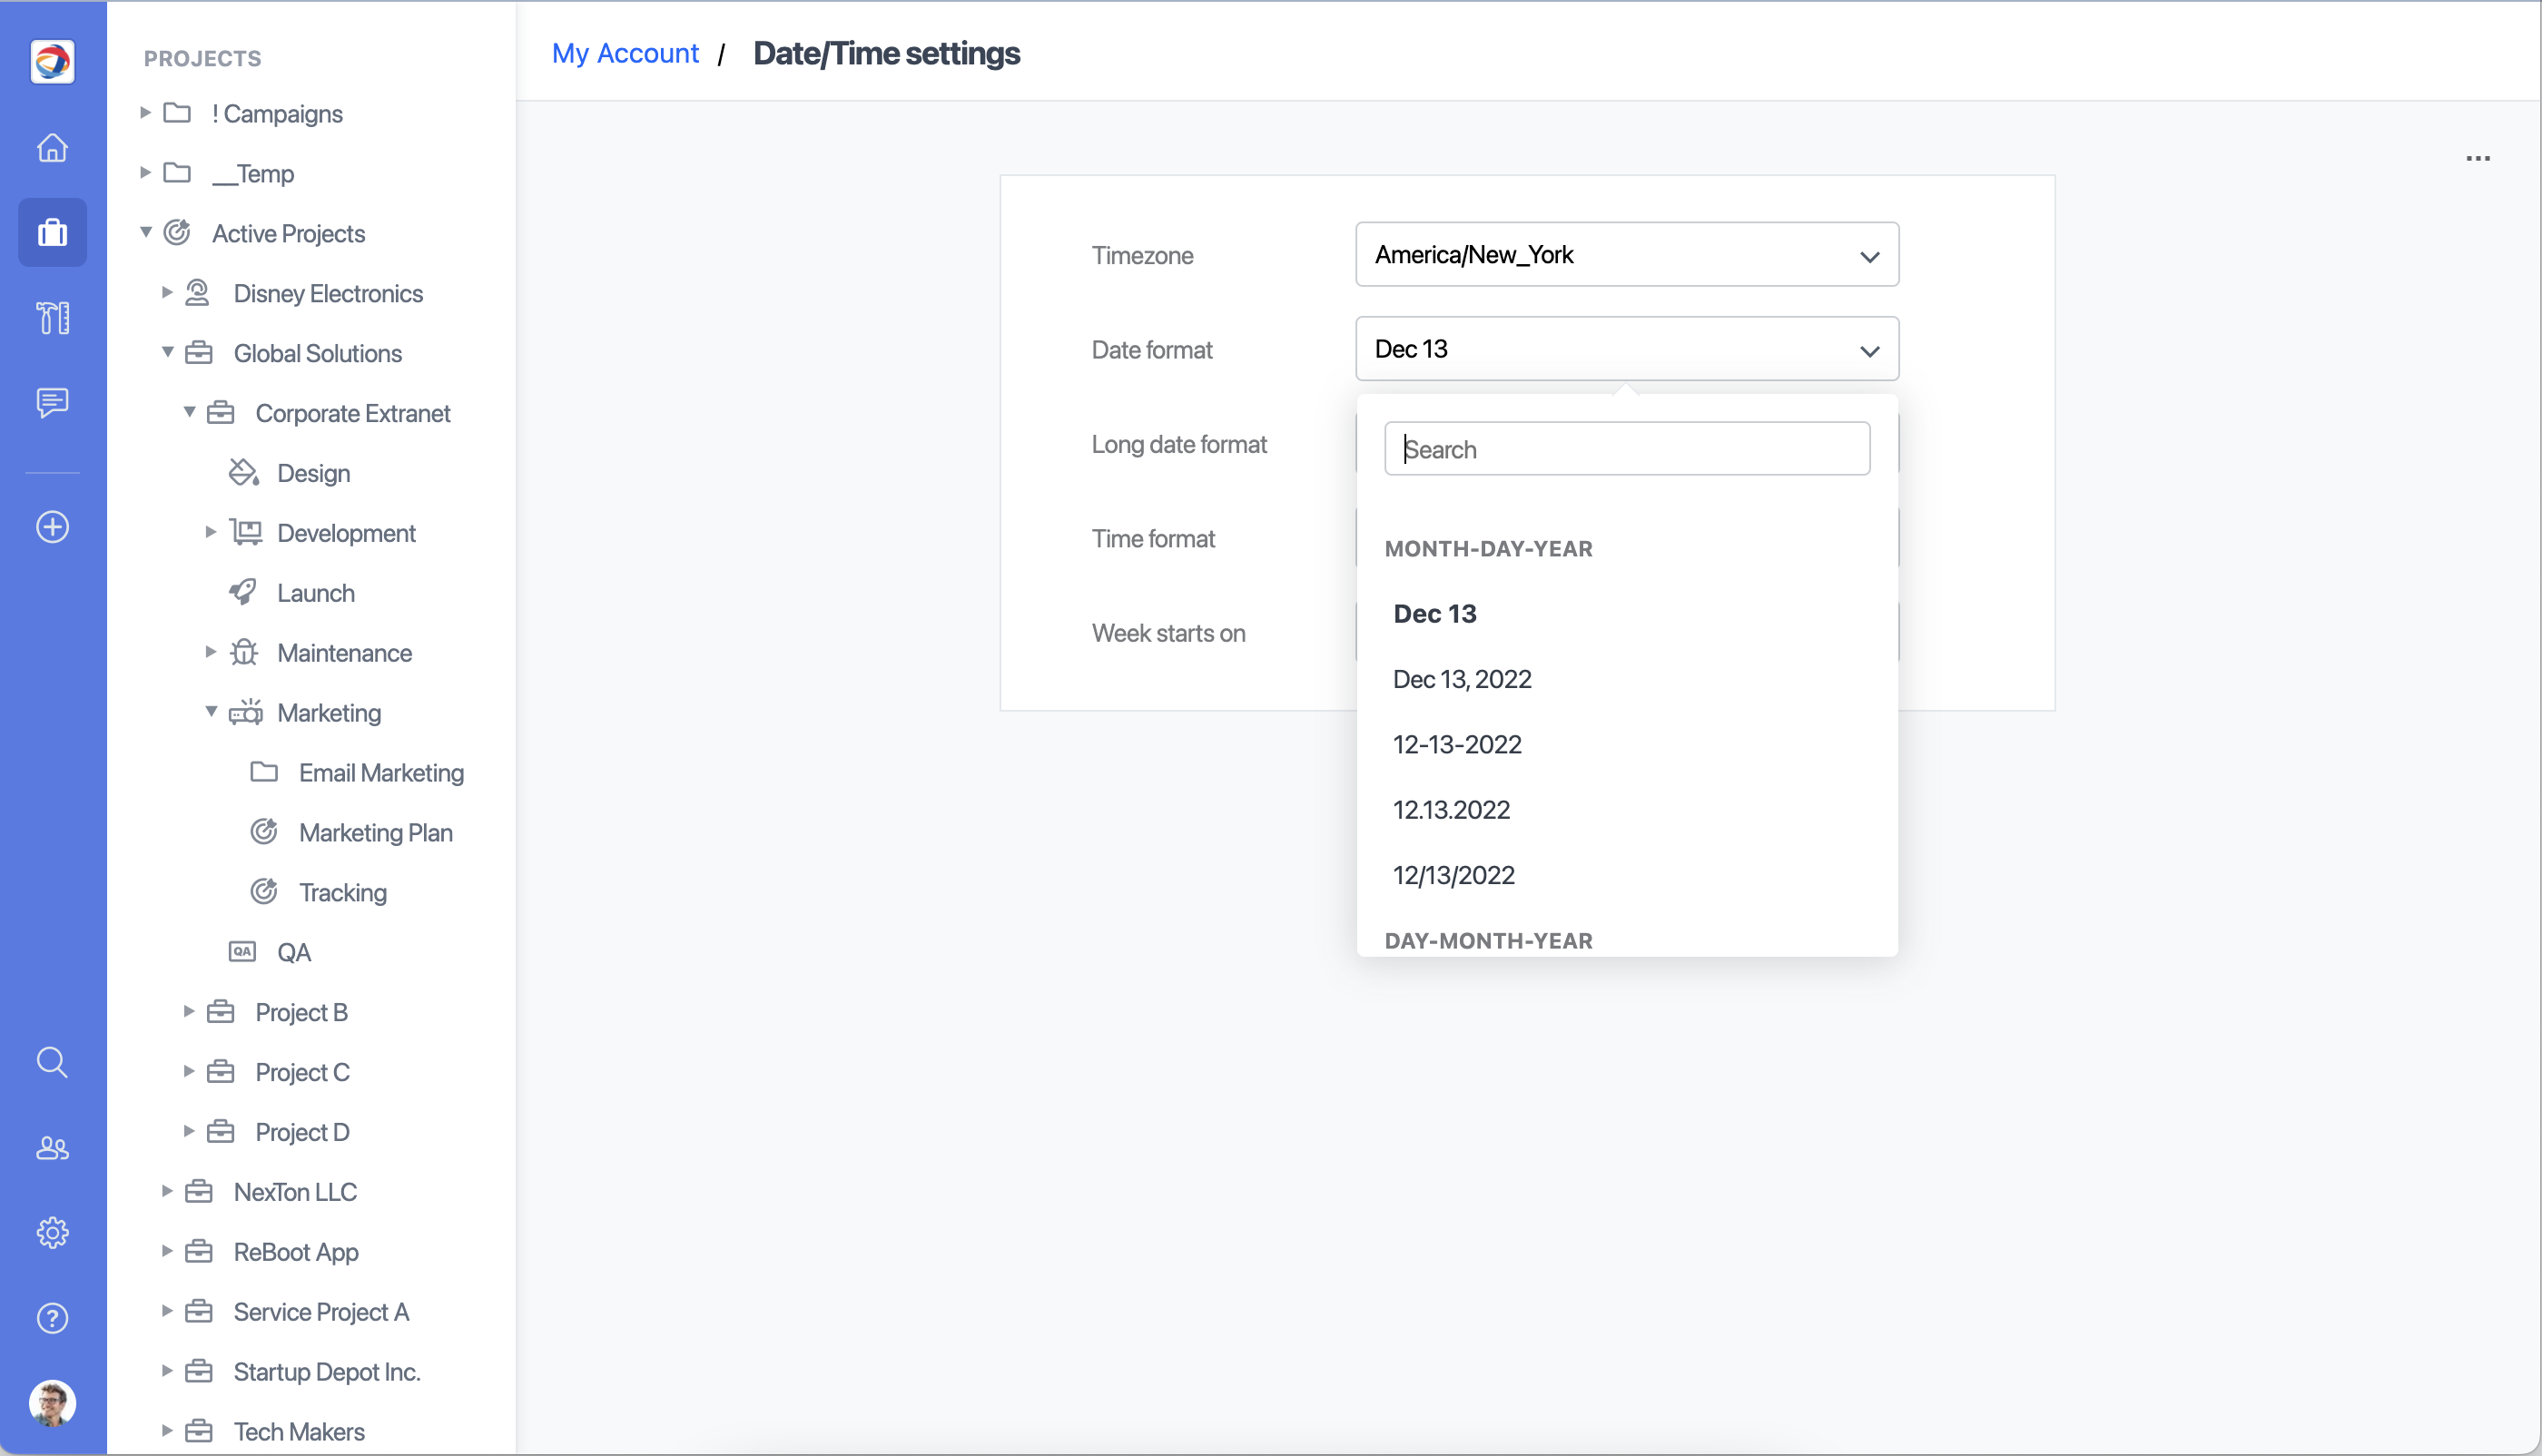Click the Tracking target icon
Image resolution: width=2542 pixels, height=1456 pixels.
pyautogui.click(x=264, y=891)
